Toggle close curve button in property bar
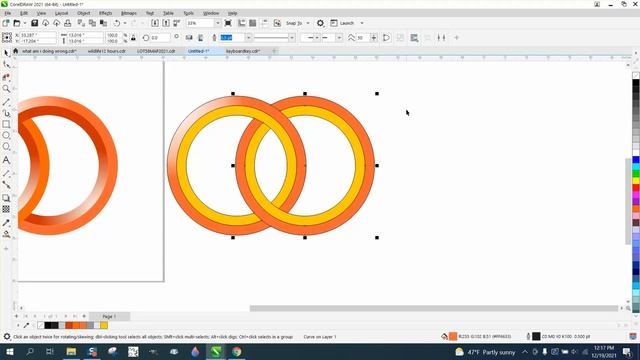Viewport: 640px width, 360px height. coord(386,38)
